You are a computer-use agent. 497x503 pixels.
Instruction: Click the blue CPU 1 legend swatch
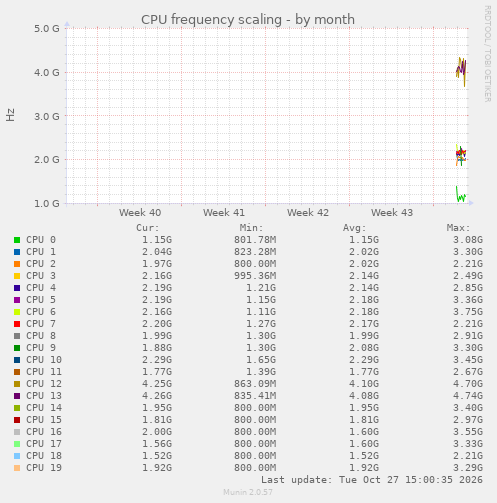click(17, 252)
